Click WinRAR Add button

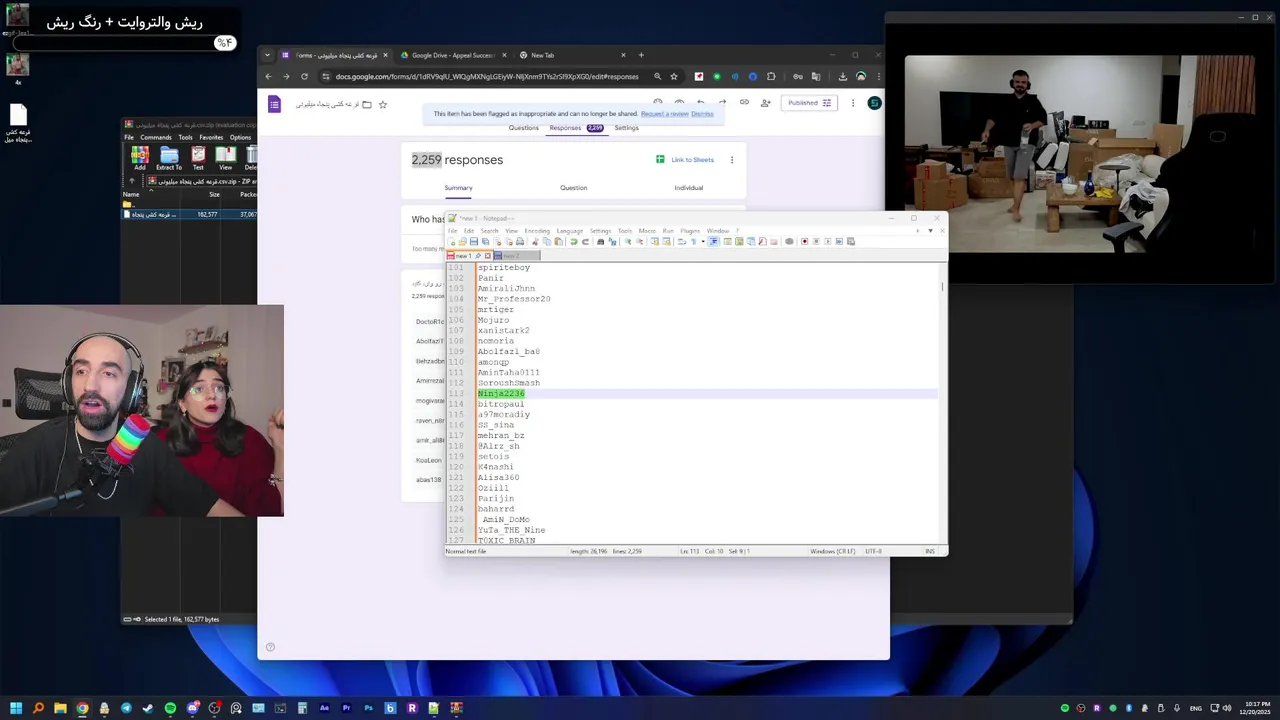click(x=140, y=157)
